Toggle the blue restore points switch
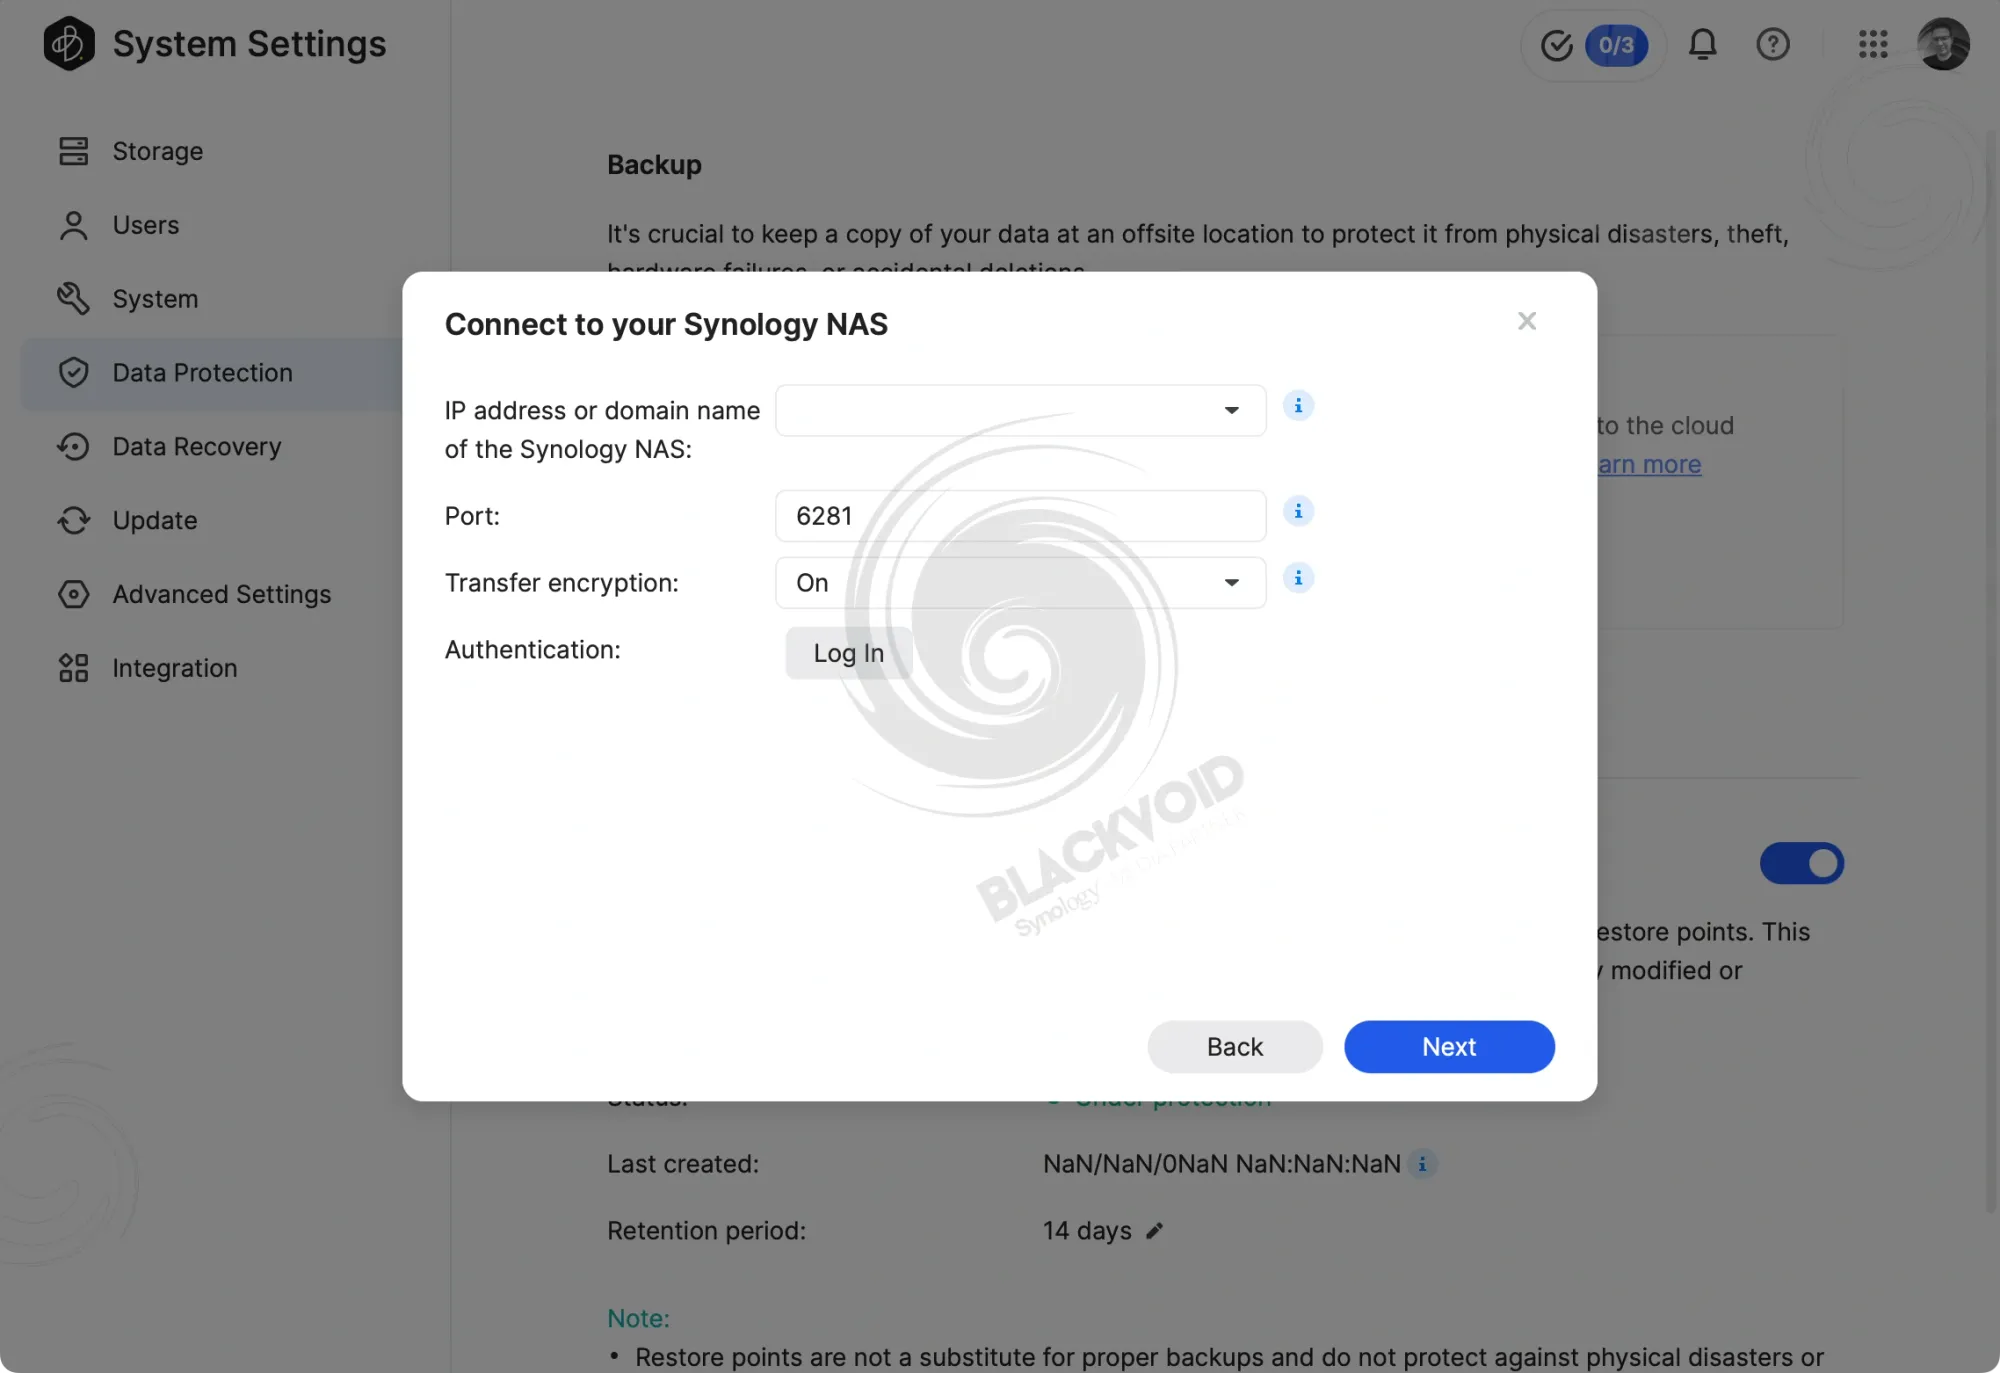 coord(1801,863)
